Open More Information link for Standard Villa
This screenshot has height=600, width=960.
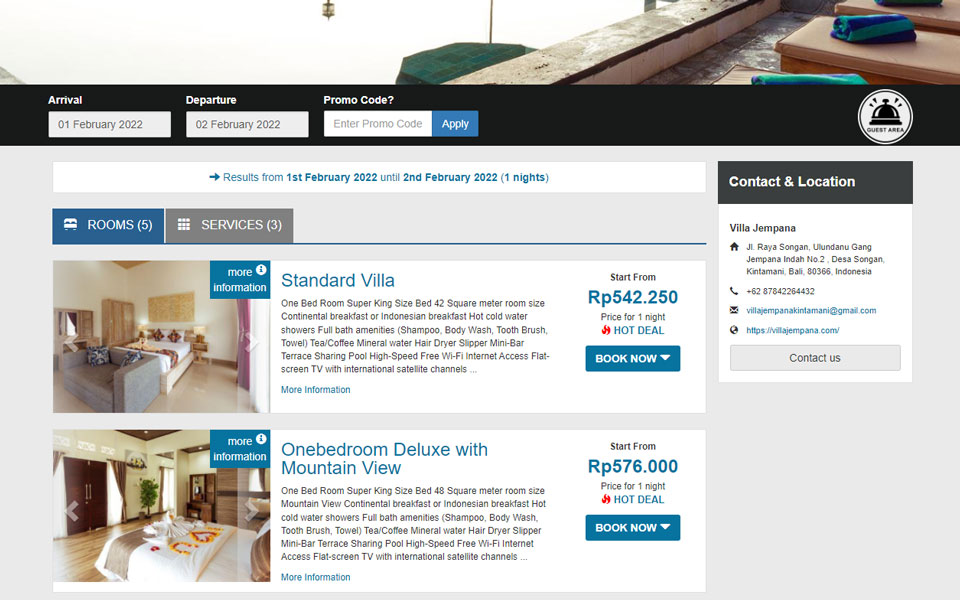click(315, 389)
